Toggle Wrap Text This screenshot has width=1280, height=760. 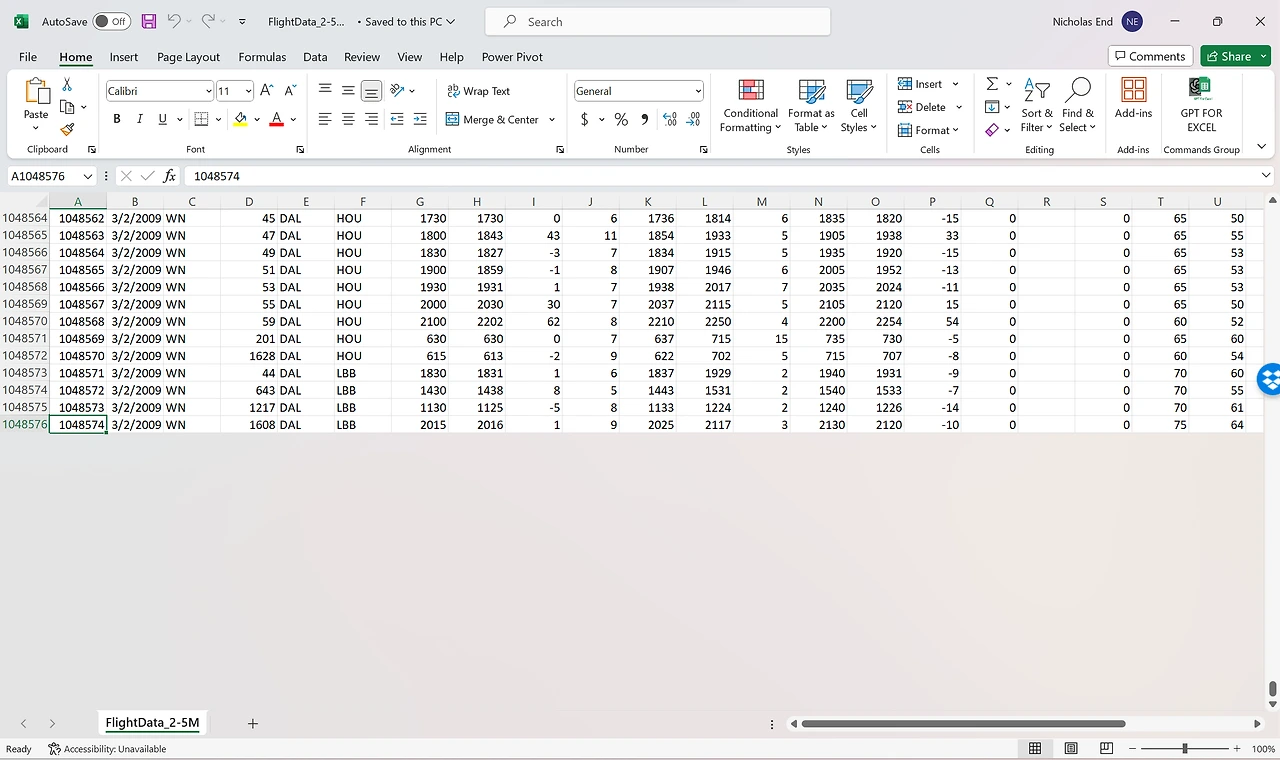(478, 91)
